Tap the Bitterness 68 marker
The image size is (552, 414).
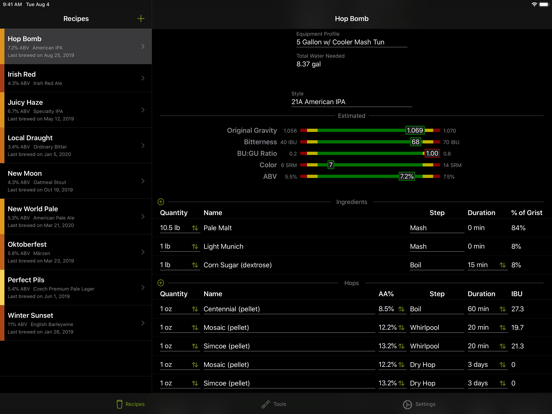(x=415, y=142)
